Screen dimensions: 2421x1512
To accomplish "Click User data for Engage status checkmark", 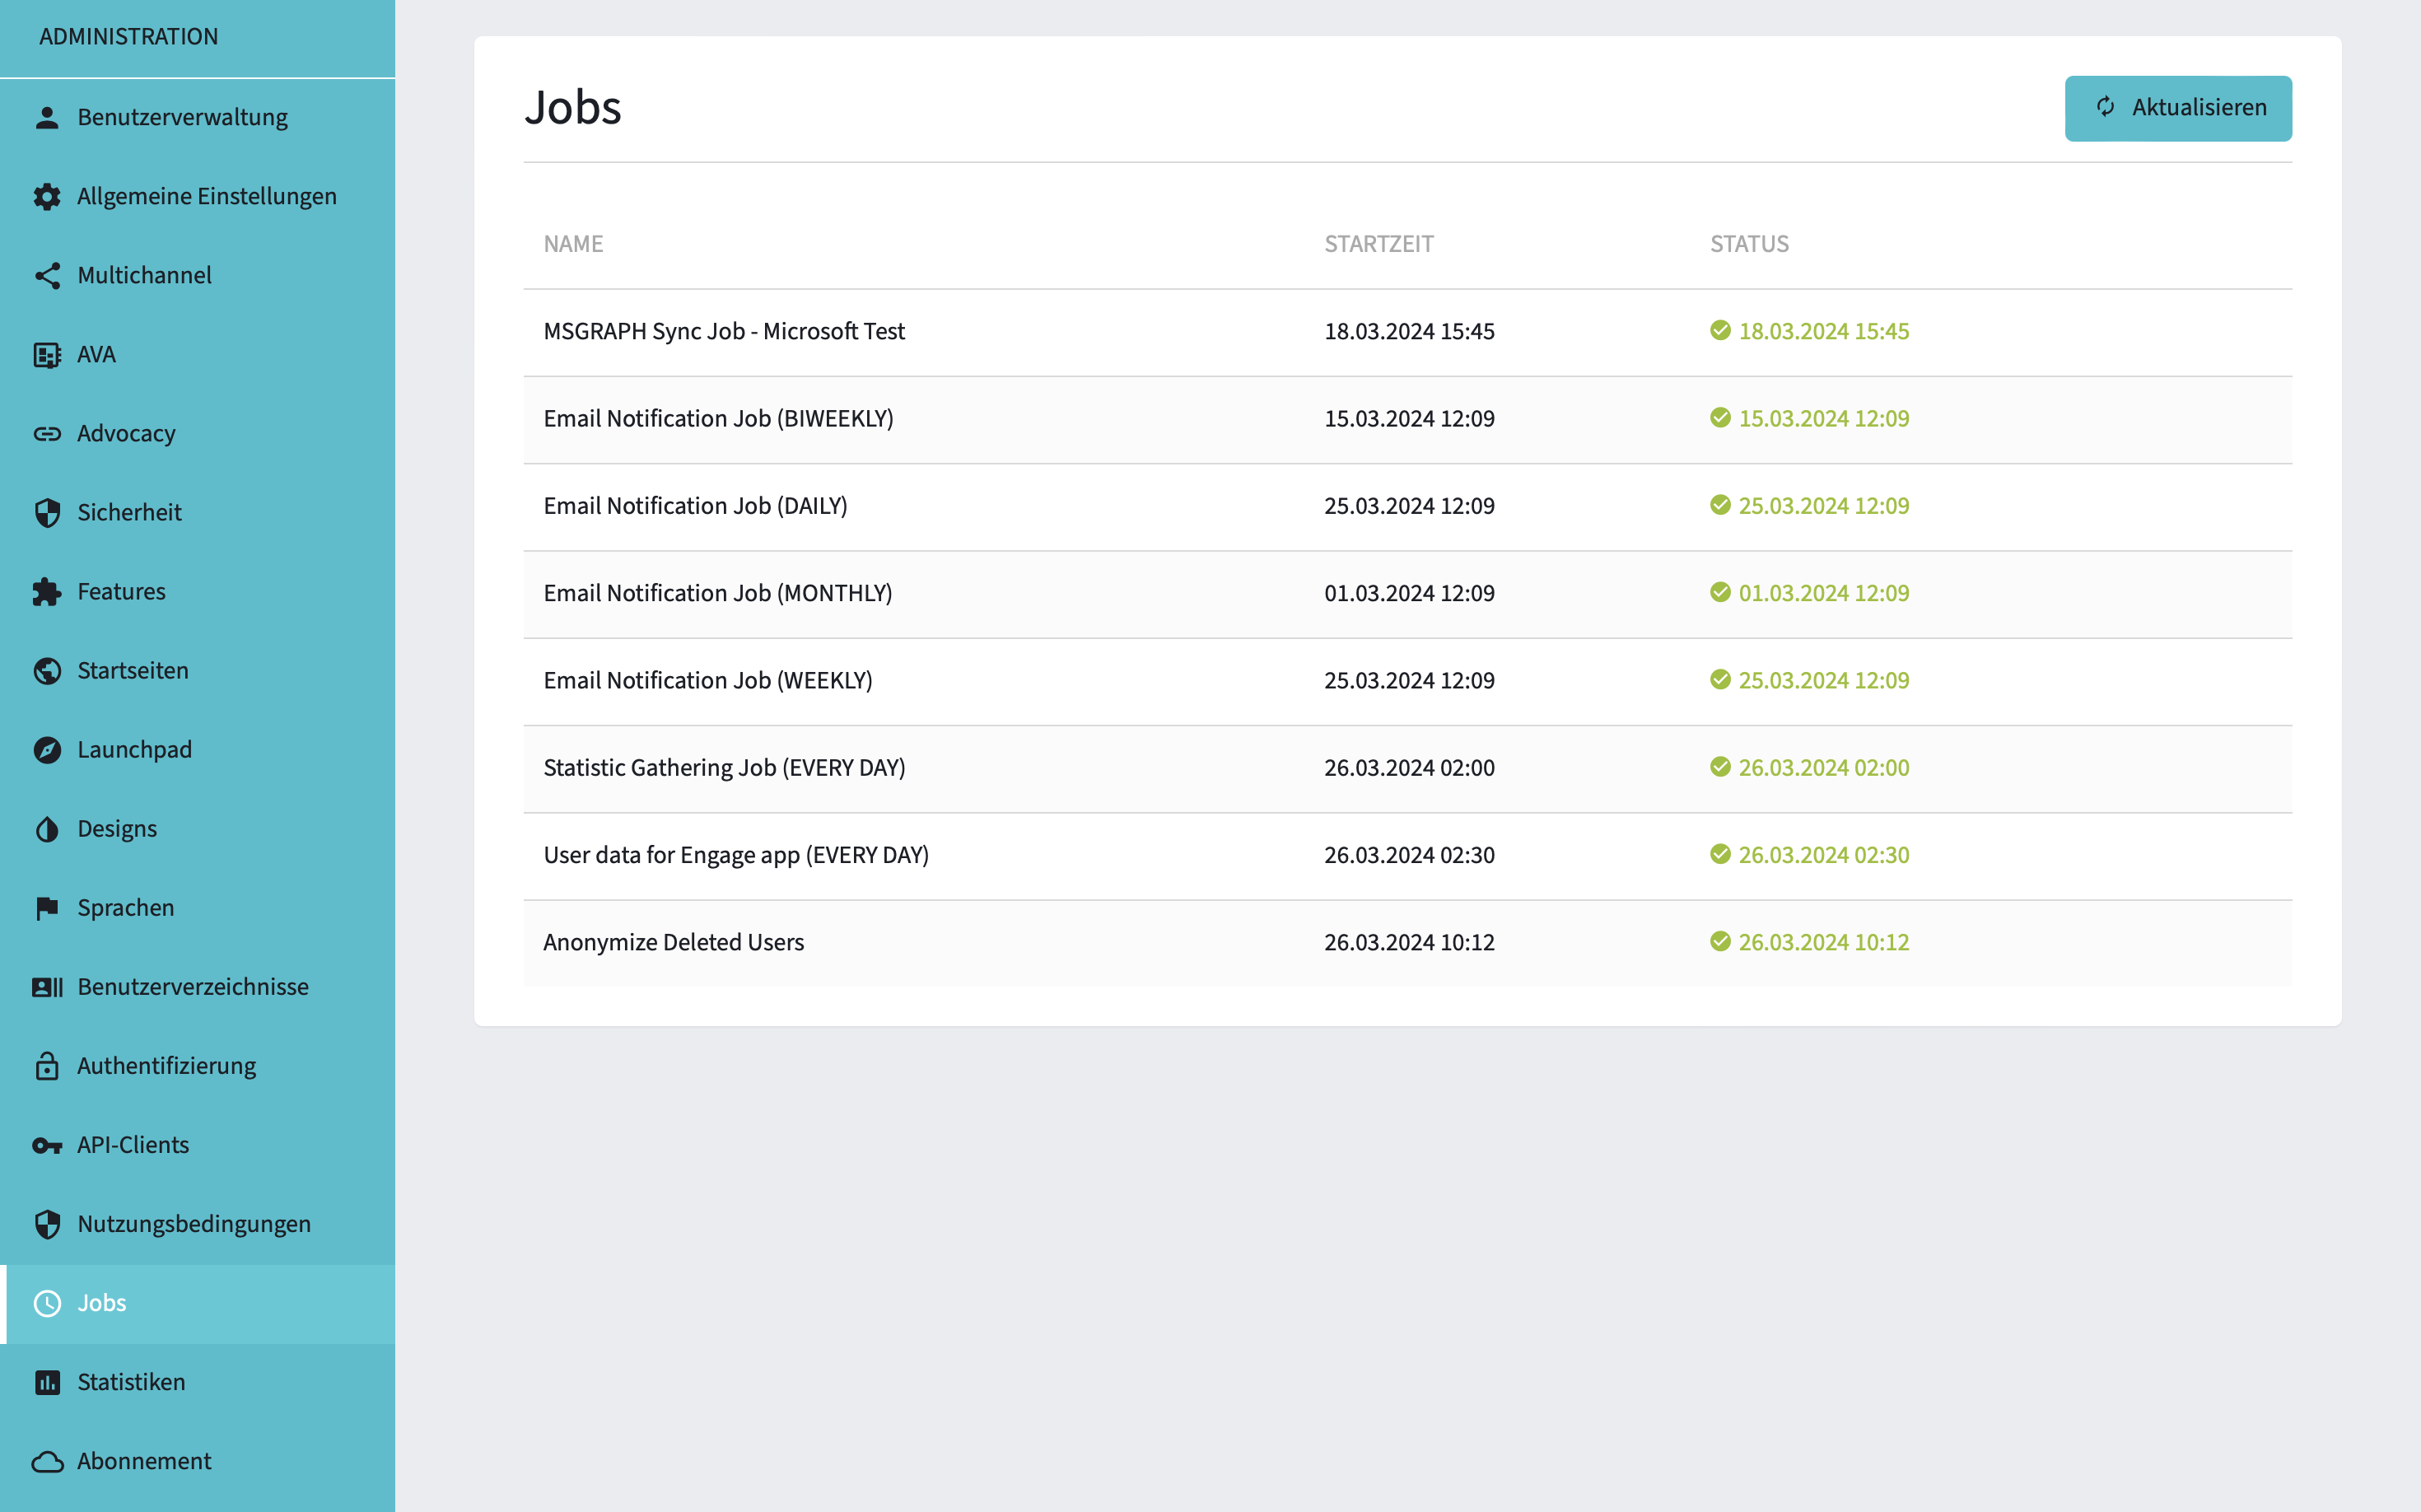I will [1720, 854].
